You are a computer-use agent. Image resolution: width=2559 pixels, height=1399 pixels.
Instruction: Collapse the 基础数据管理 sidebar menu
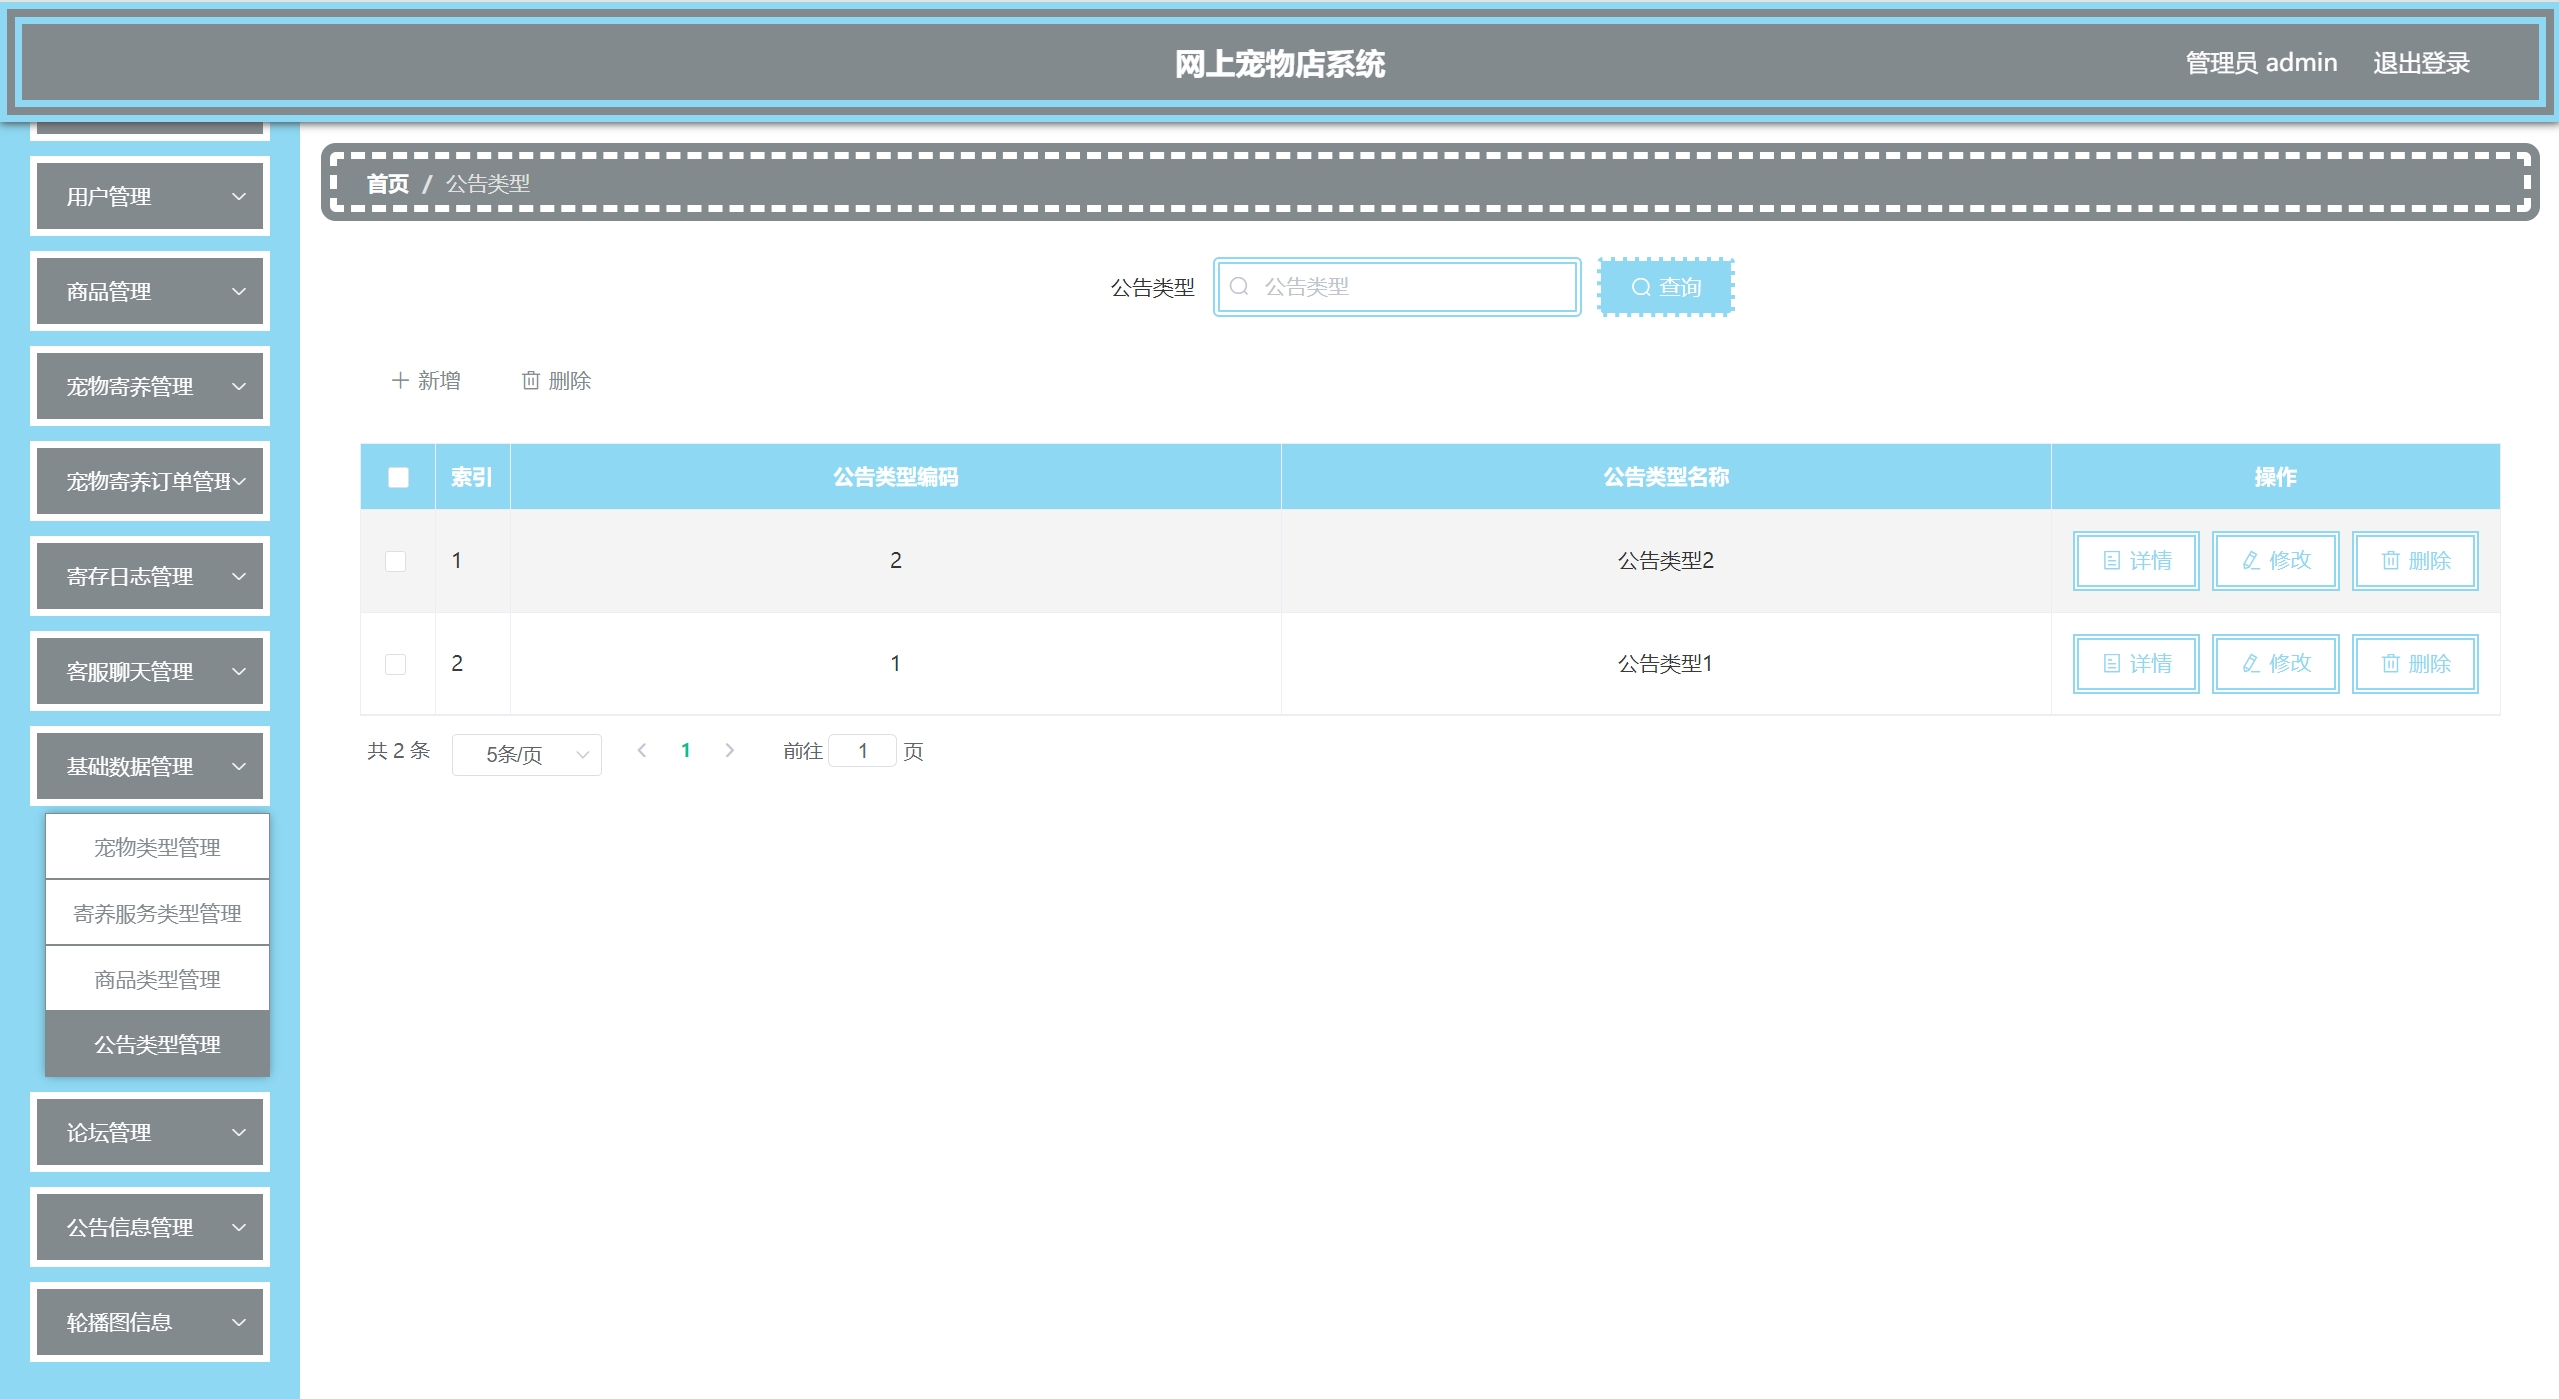(150, 767)
